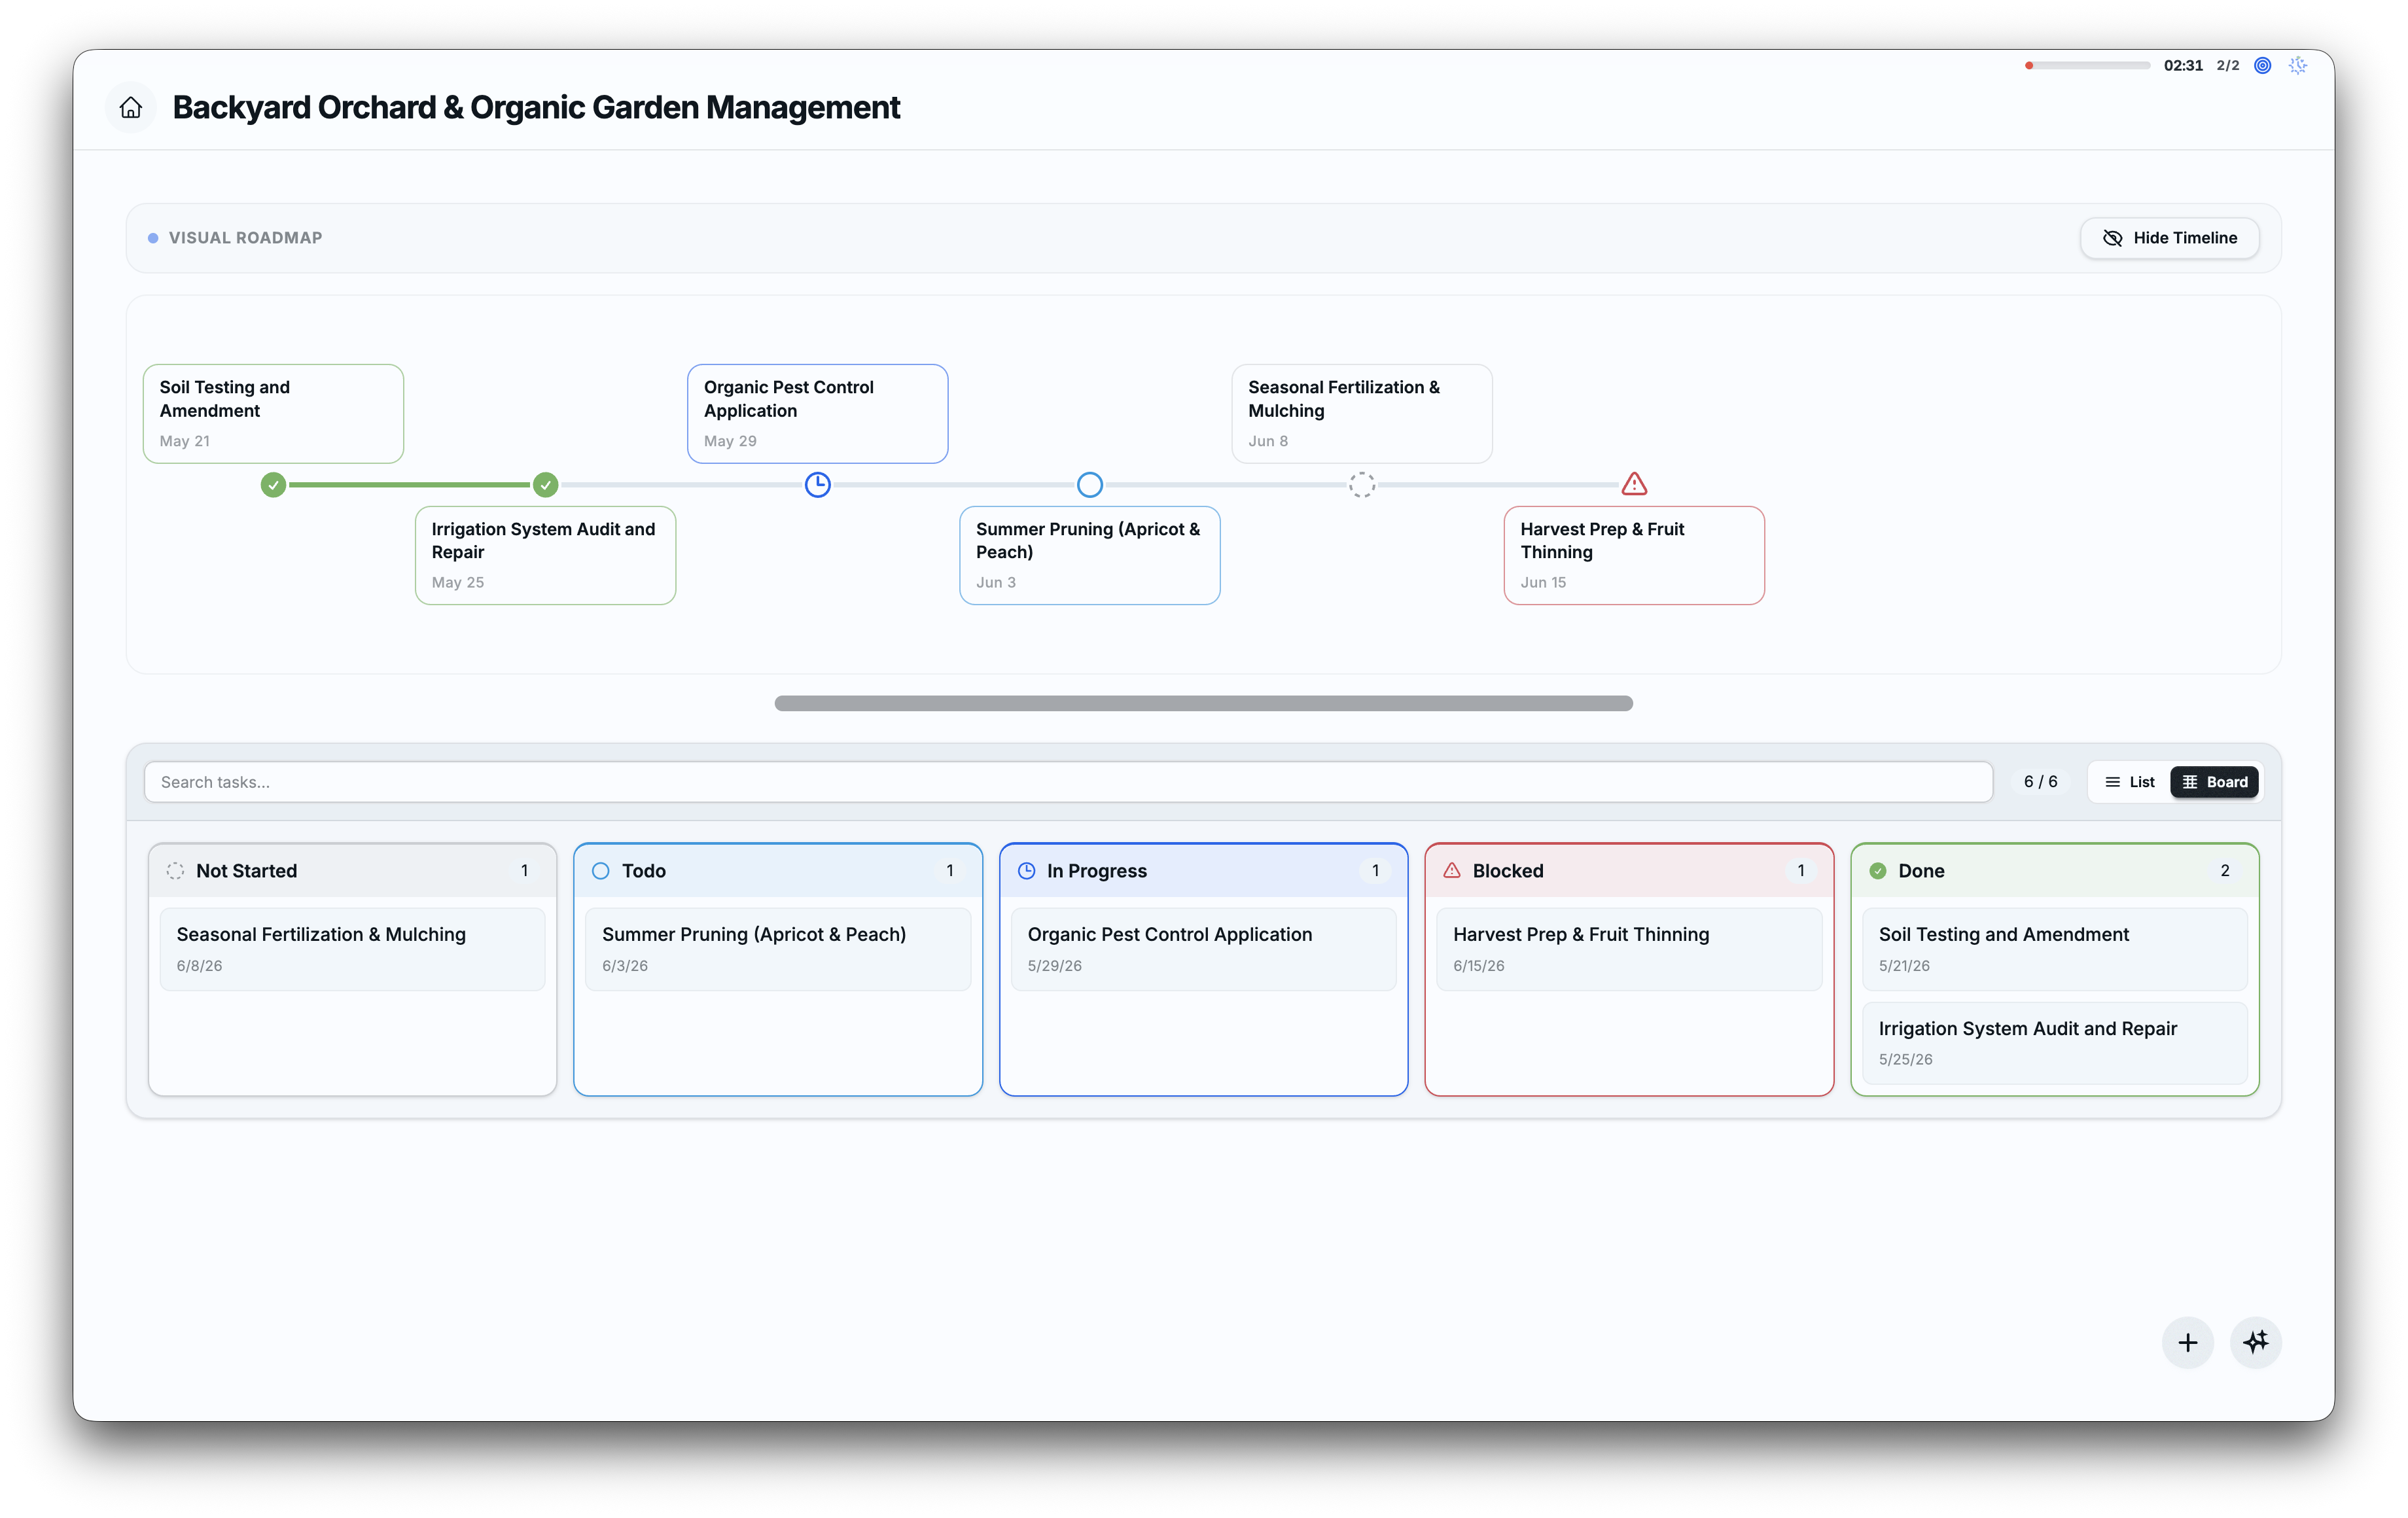This screenshot has height=1518, width=2408.
Task: Switch to Board view
Action: coord(2214,782)
